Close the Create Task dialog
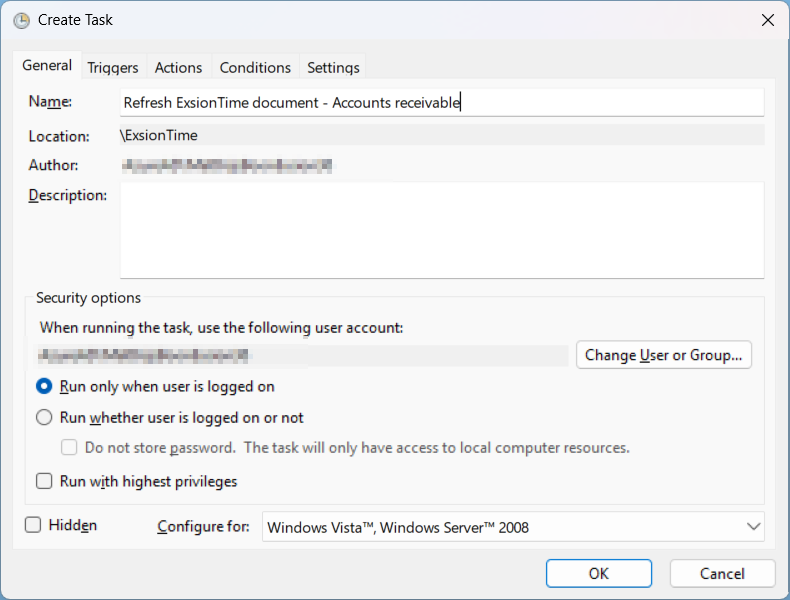790x600 pixels. pos(767,20)
